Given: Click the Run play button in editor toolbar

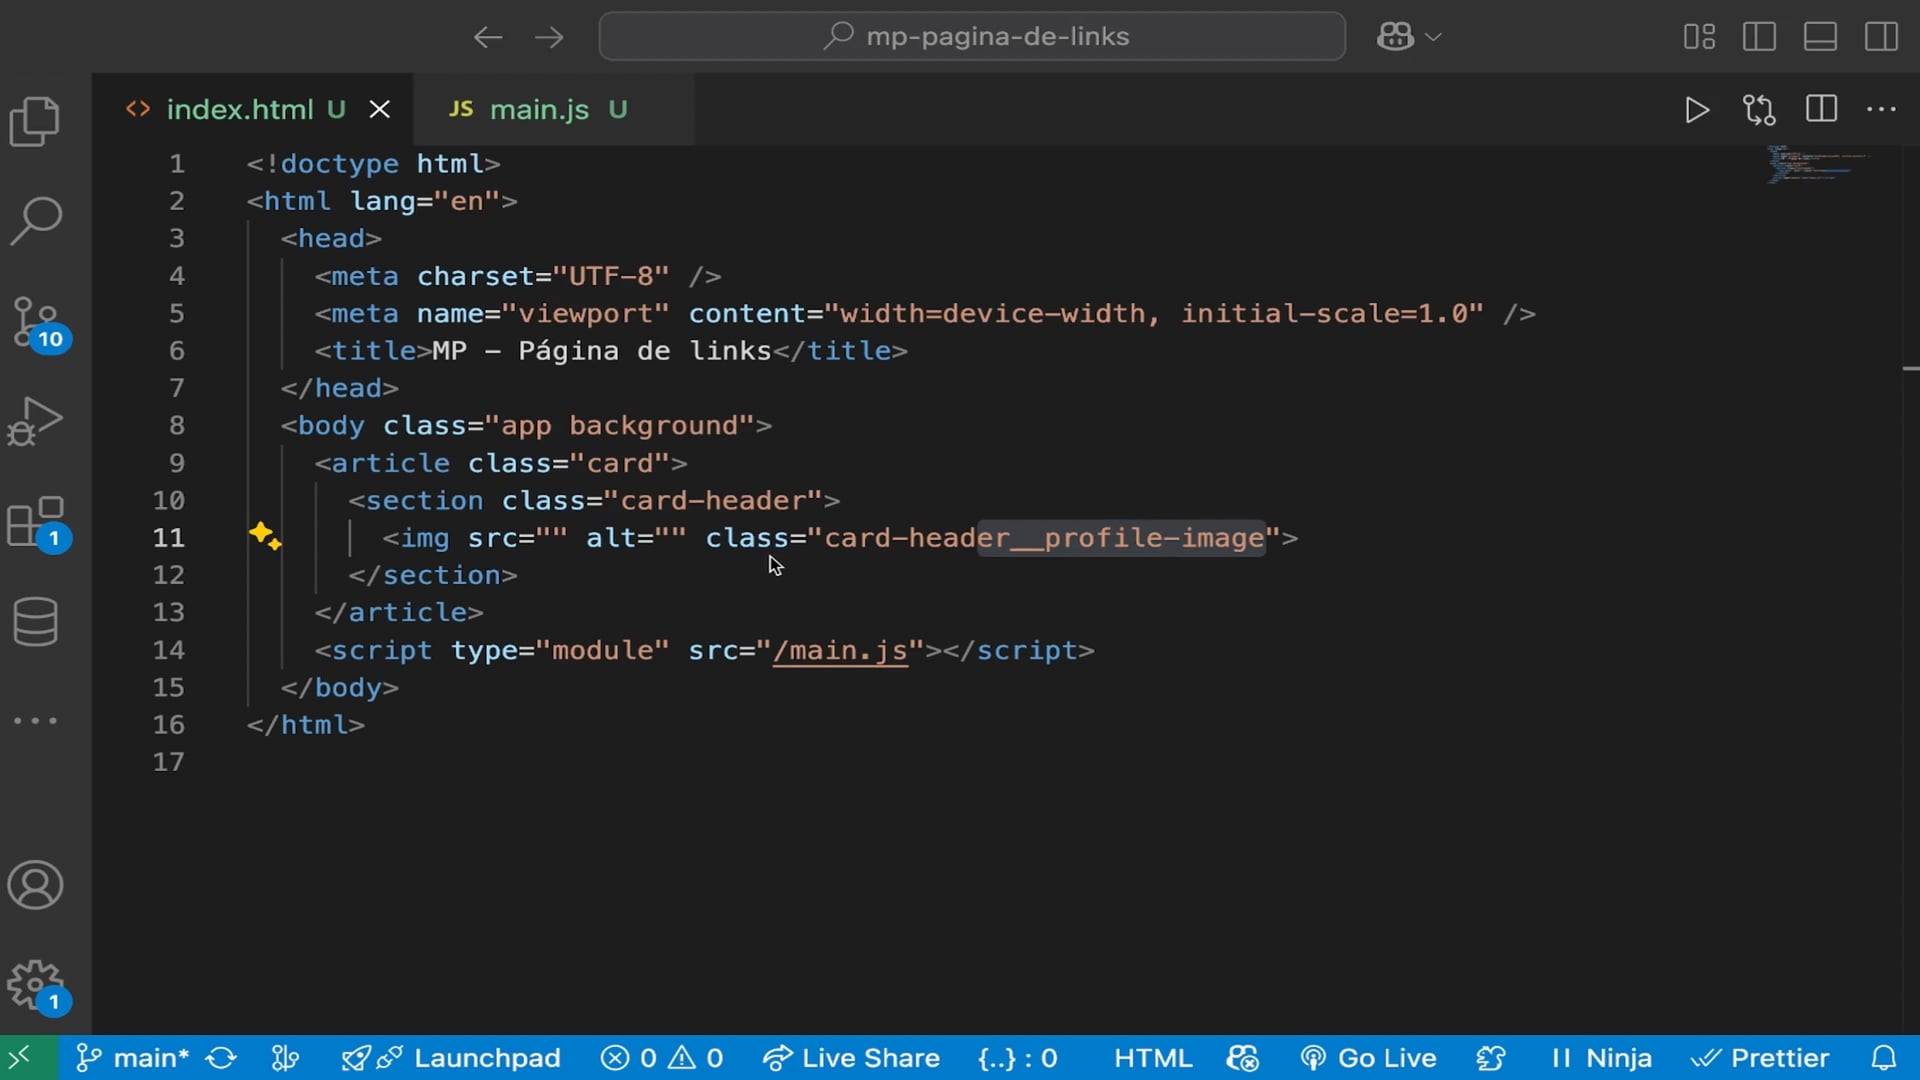Looking at the screenshot, I should (1696, 110).
